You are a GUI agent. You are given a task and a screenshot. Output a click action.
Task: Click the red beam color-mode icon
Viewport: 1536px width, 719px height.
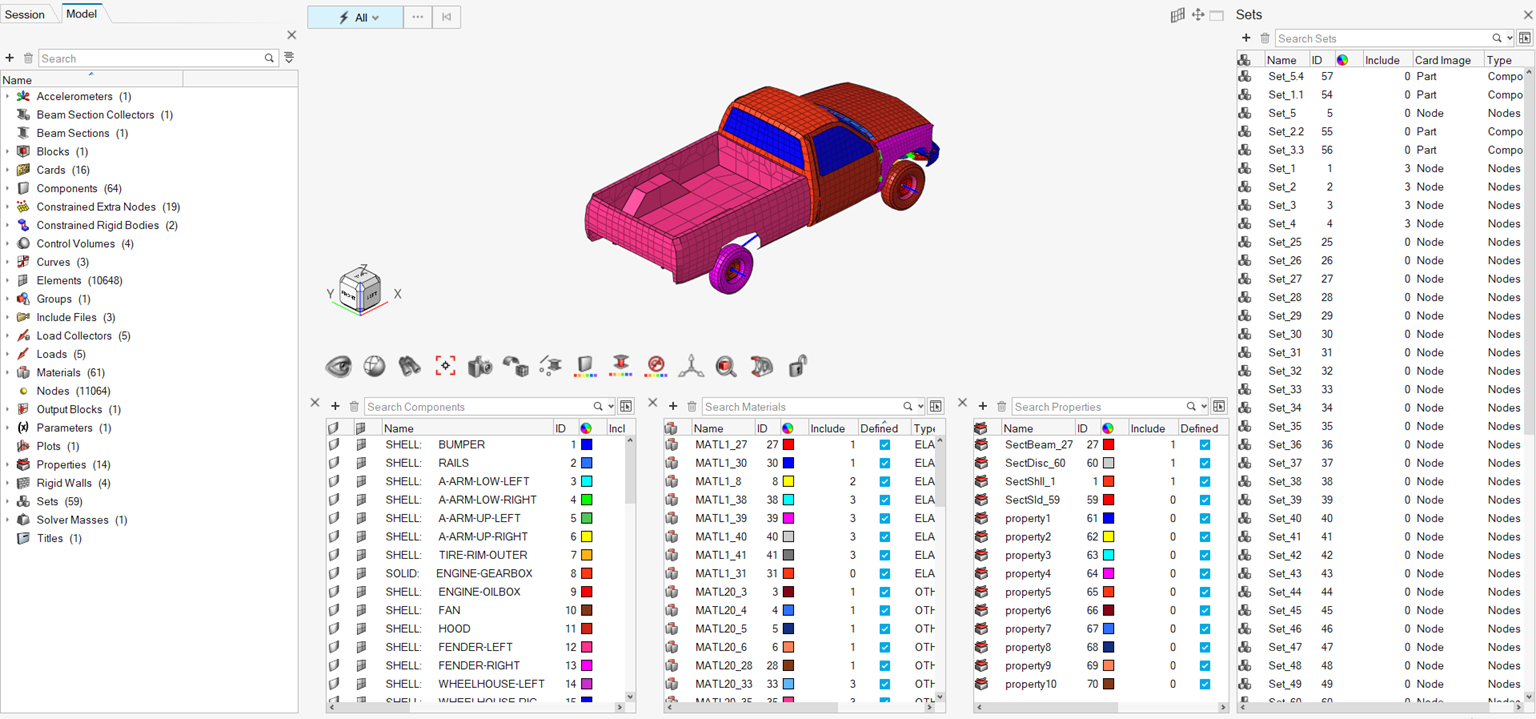620,366
